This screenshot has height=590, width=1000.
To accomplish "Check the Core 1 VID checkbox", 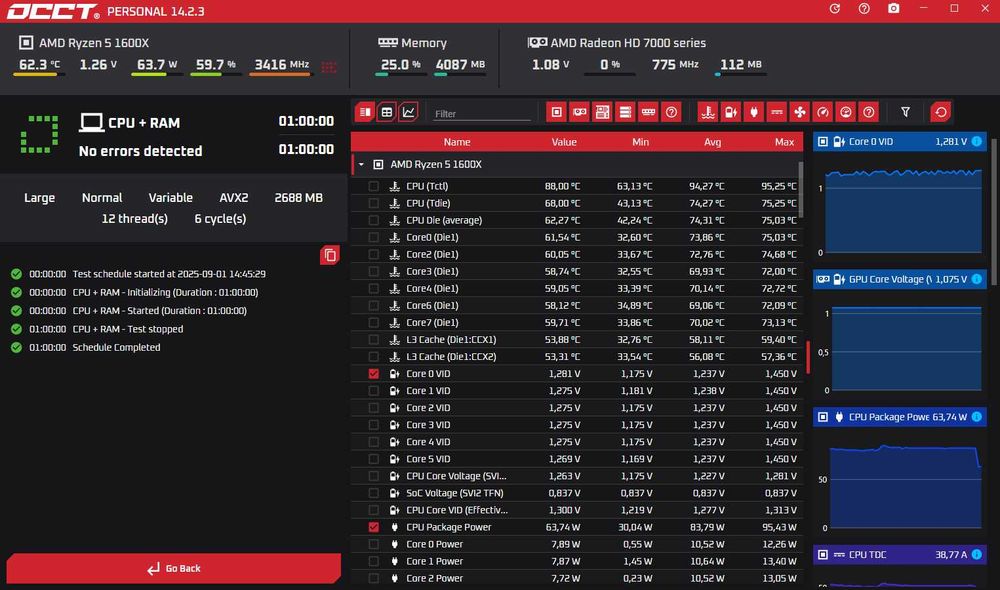I will [374, 391].
